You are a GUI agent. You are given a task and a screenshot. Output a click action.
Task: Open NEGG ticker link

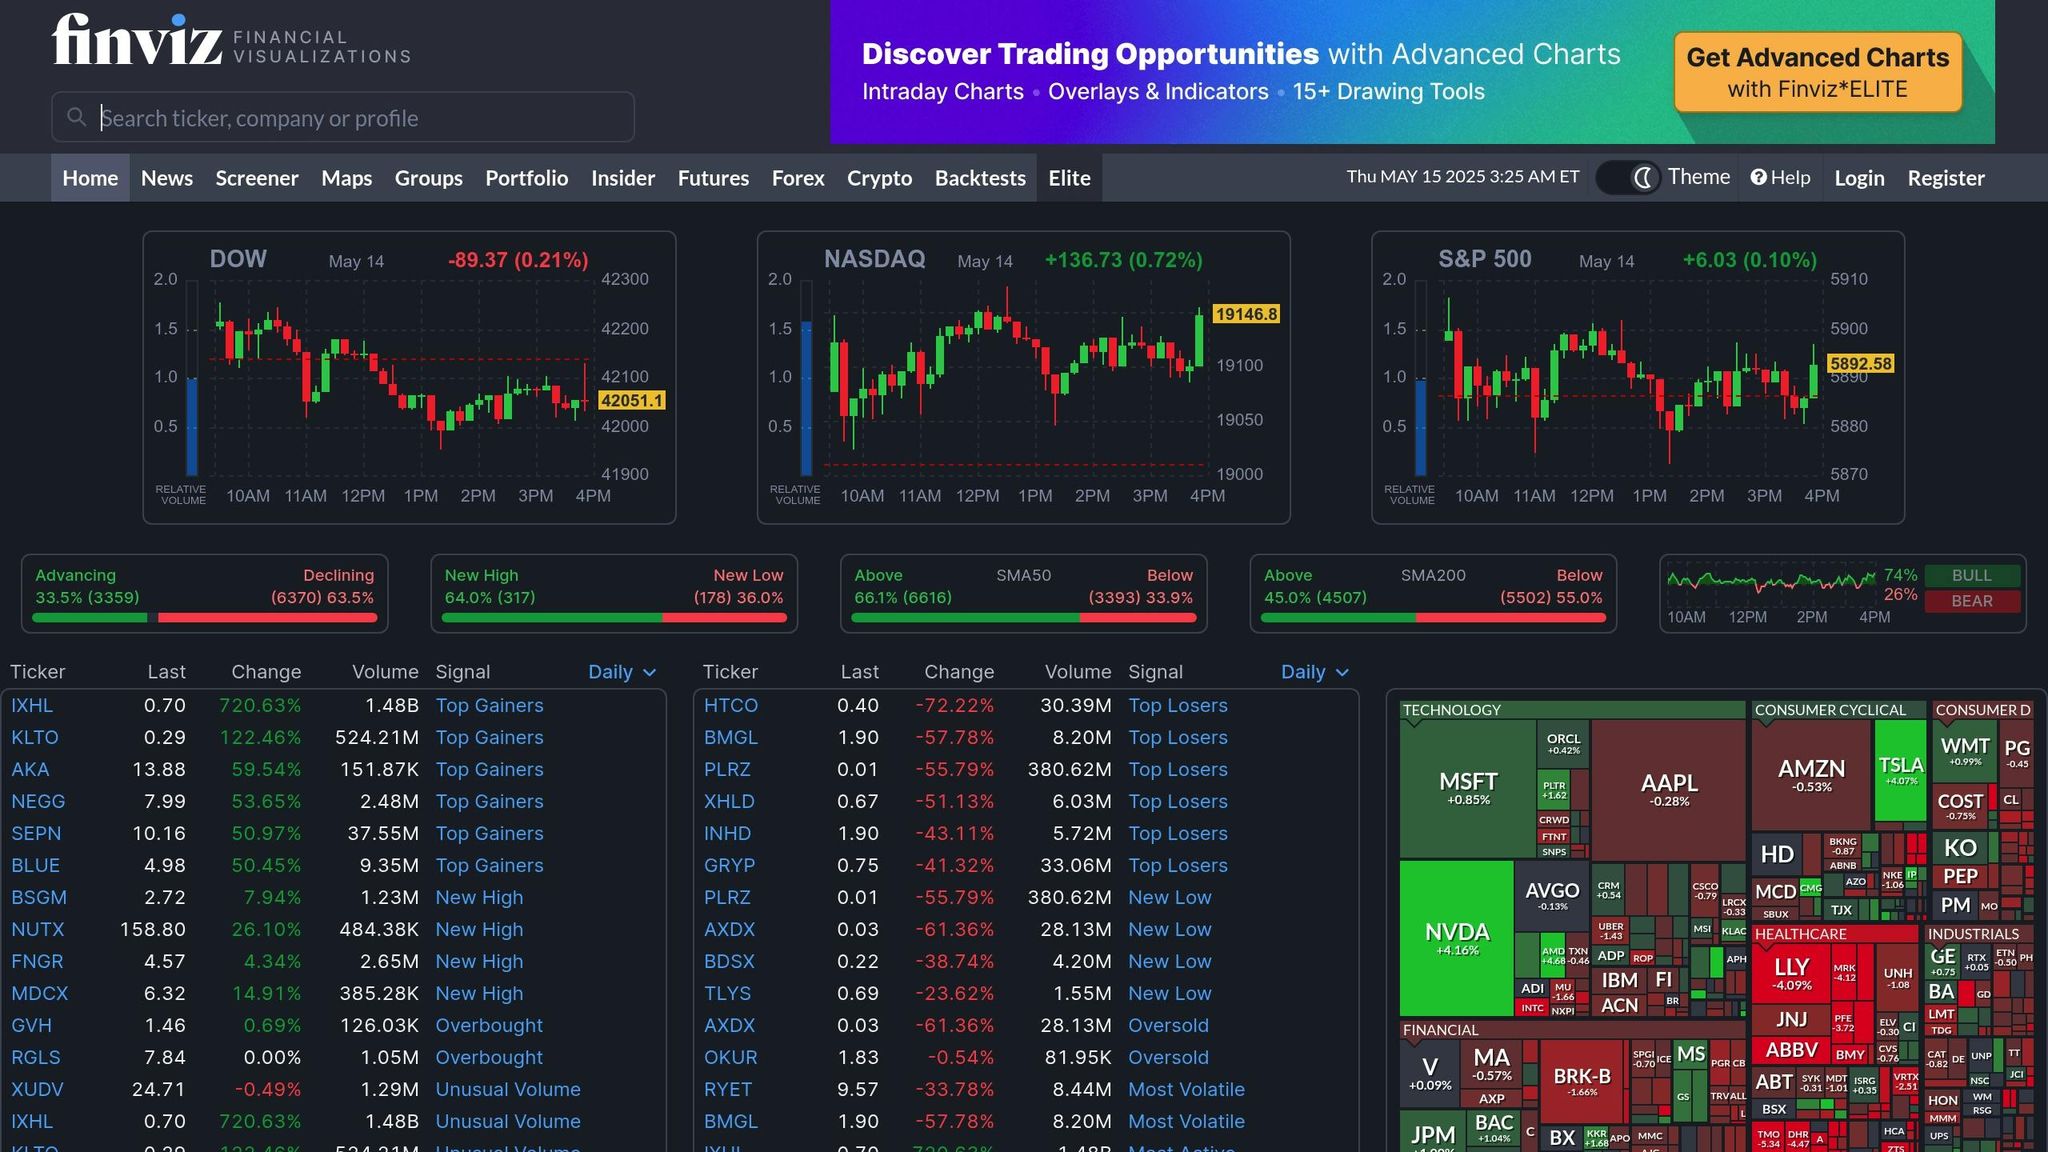coord(38,801)
